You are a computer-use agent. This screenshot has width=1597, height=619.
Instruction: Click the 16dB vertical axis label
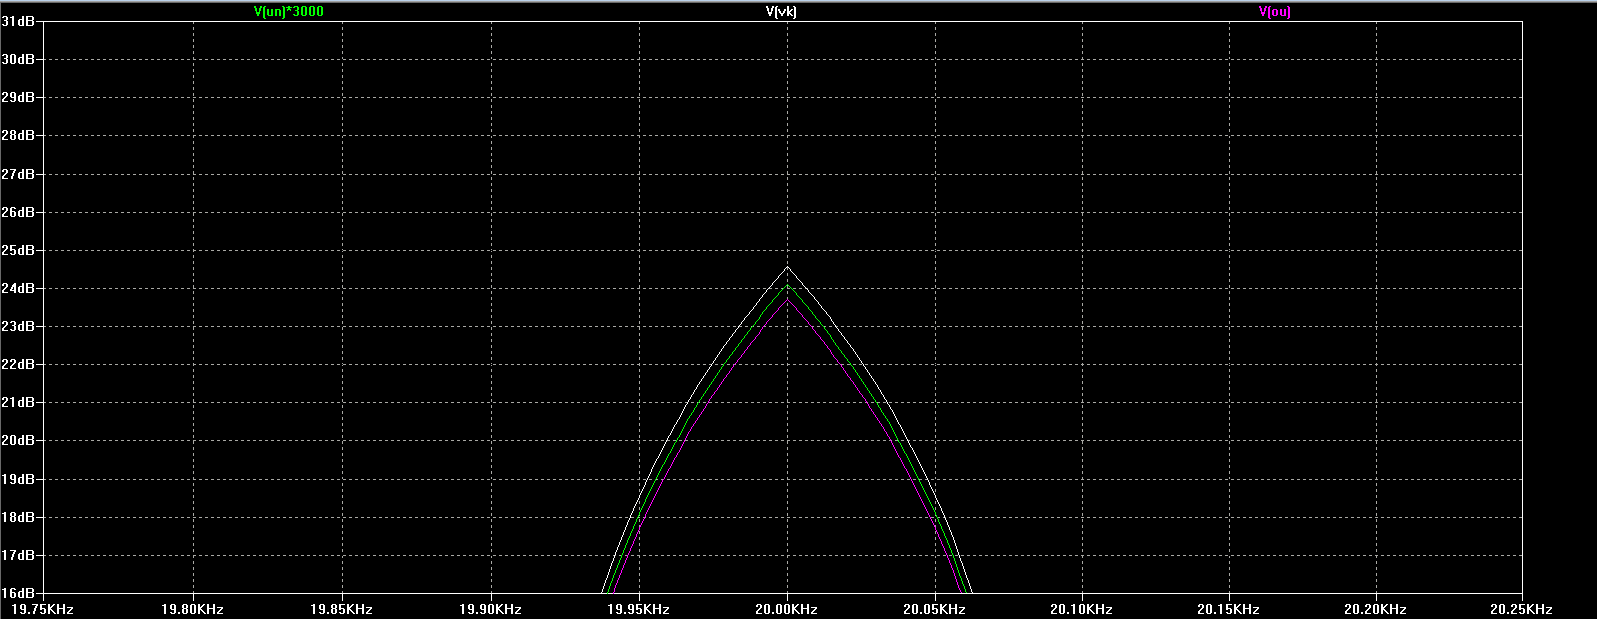(18, 593)
